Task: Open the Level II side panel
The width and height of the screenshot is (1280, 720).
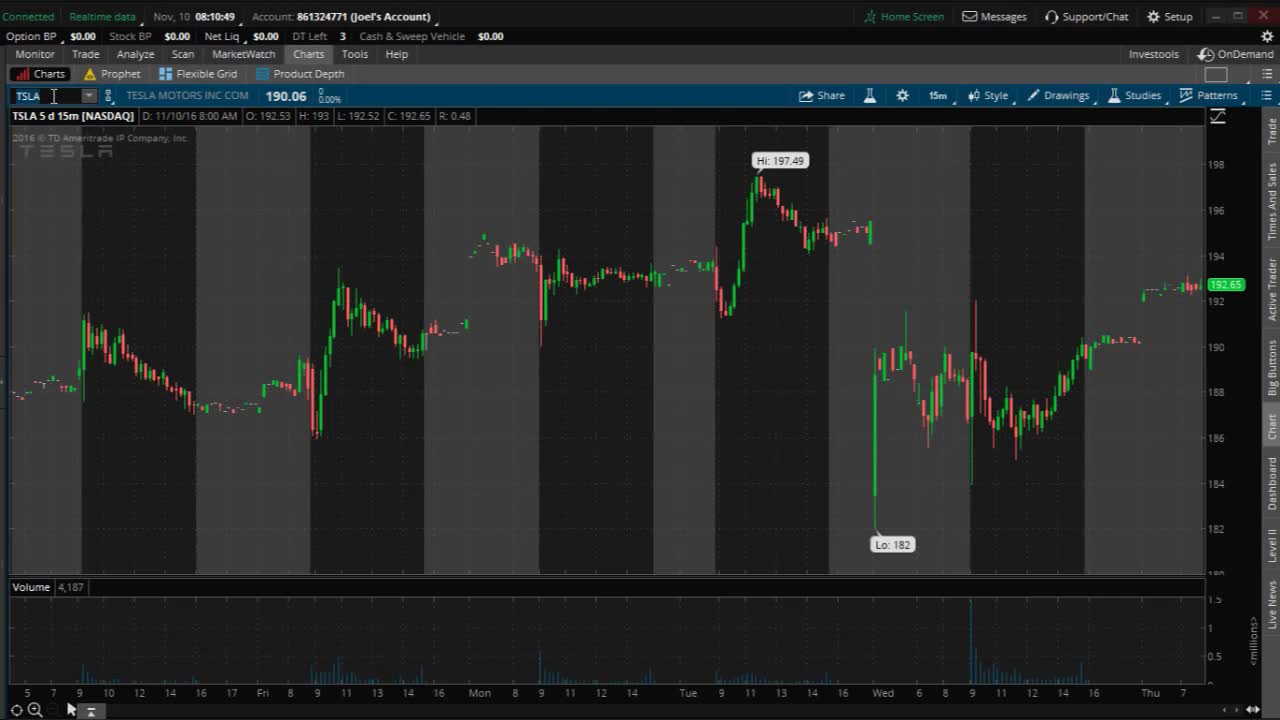Action: click(x=1272, y=545)
